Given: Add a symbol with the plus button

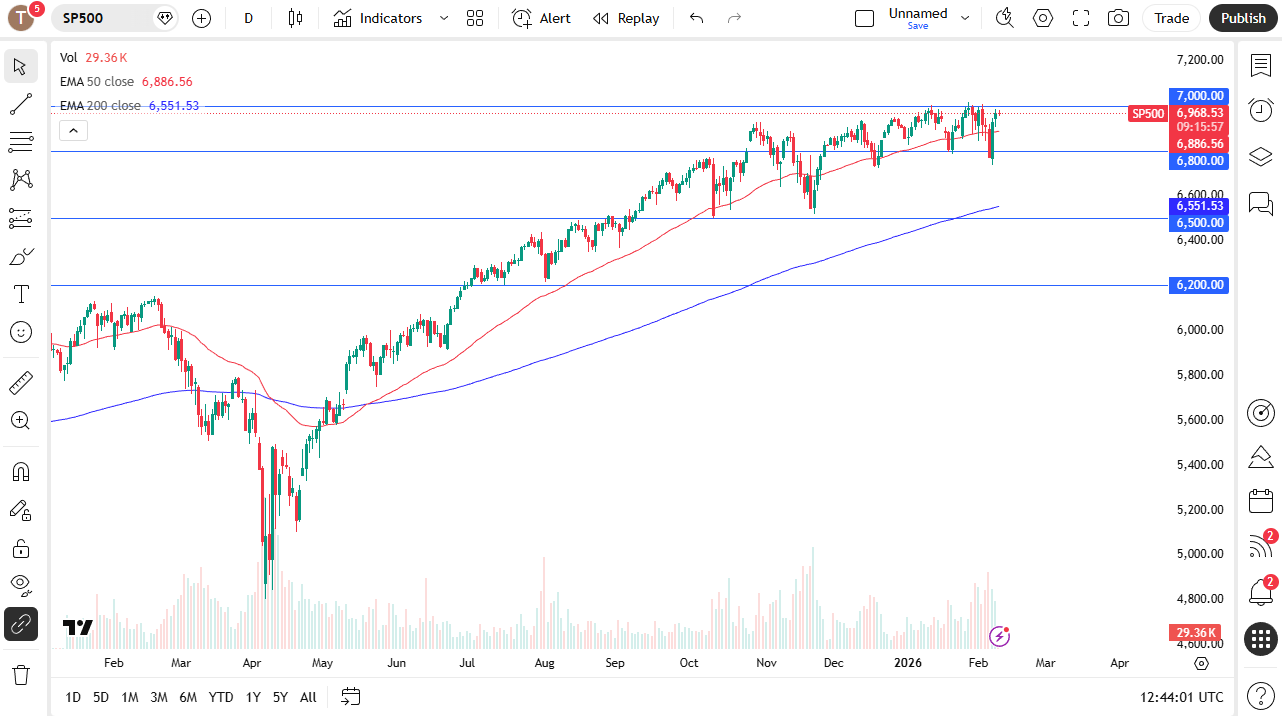Looking at the screenshot, I should click(x=201, y=18).
